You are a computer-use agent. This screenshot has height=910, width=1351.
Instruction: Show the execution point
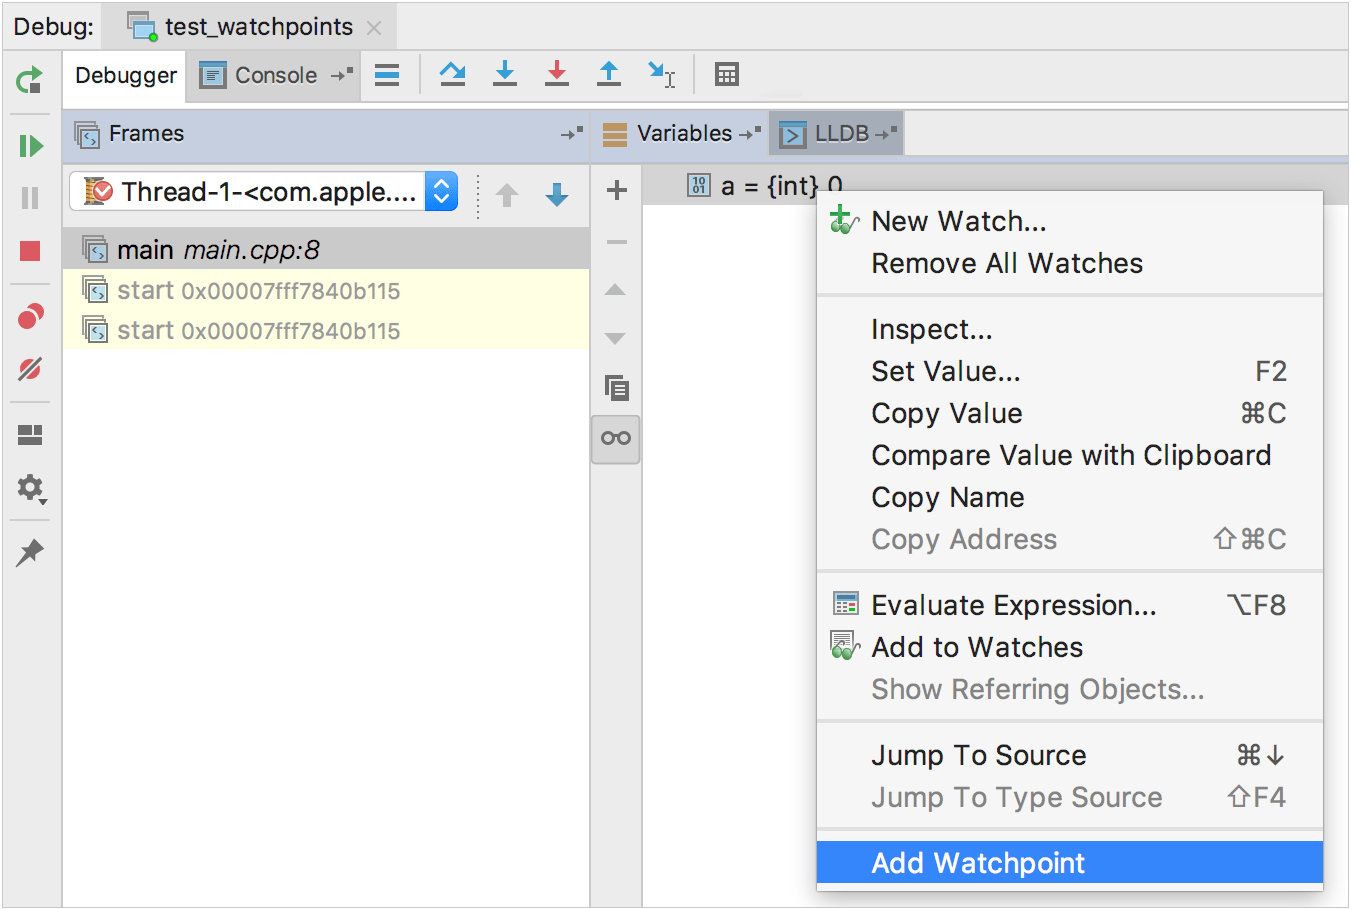[x=387, y=75]
